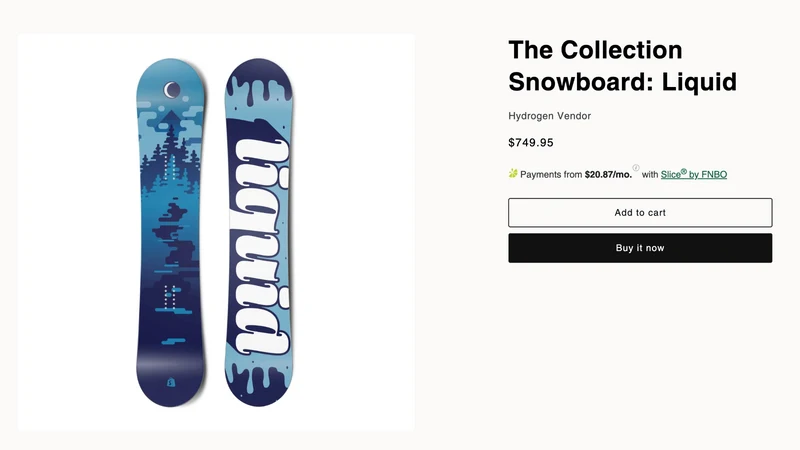
Task: Click the Hydrogen Vendor label
Action: pos(549,116)
